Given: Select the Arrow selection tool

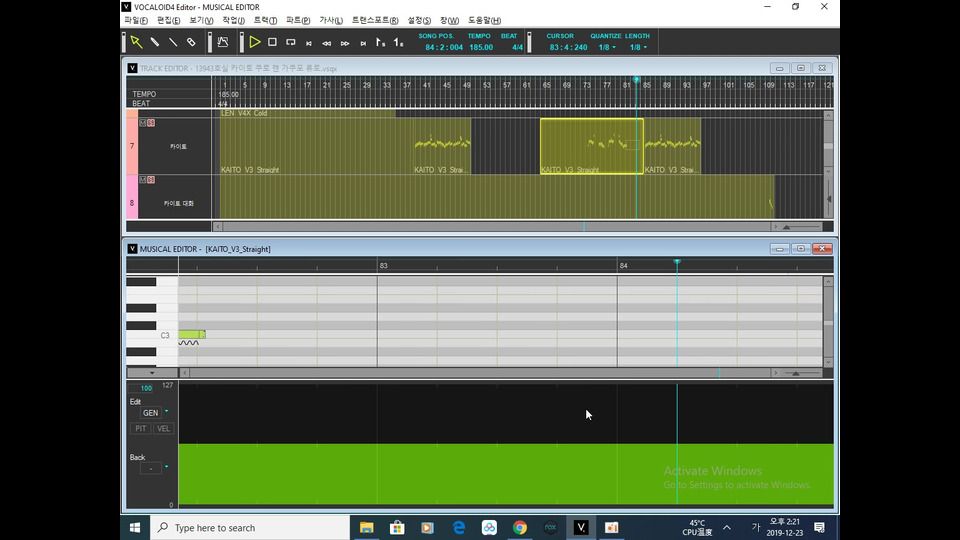Looking at the screenshot, I should click(x=136, y=42).
